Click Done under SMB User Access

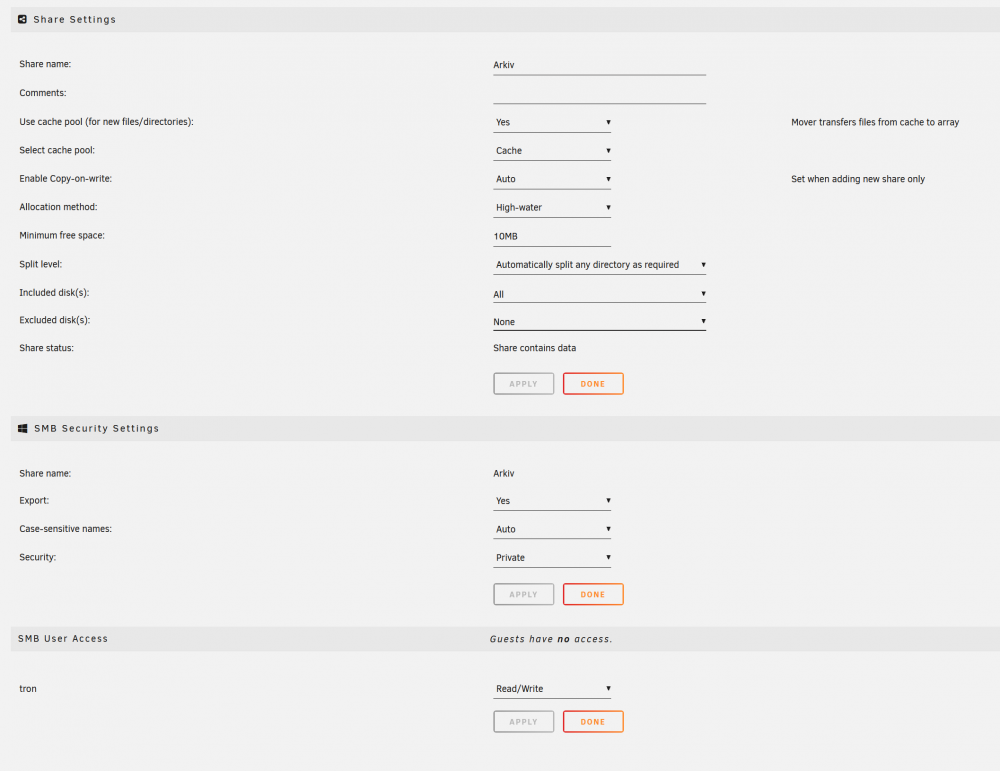(x=592, y=722)
